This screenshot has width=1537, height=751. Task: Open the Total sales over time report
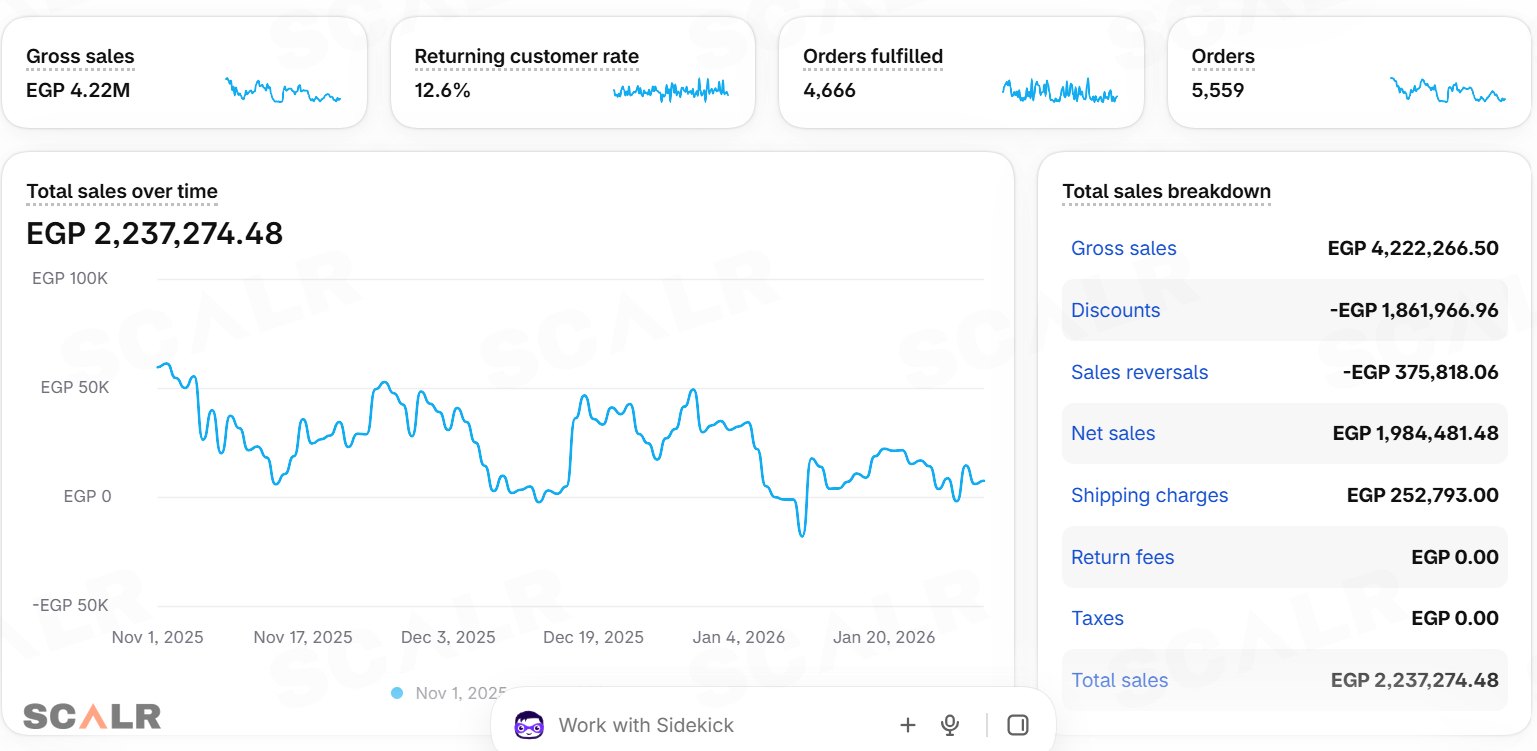tap(122, 192)
